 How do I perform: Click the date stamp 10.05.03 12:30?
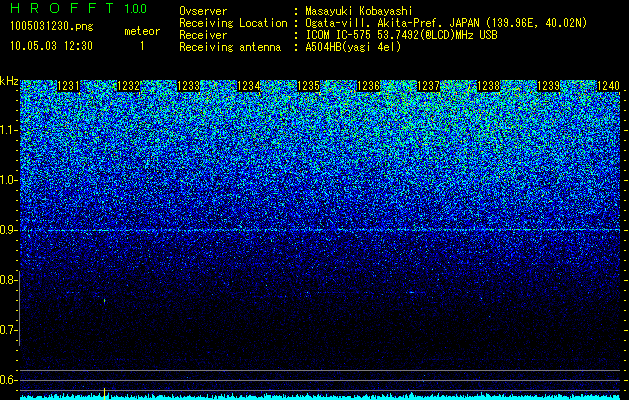point(51,46)
